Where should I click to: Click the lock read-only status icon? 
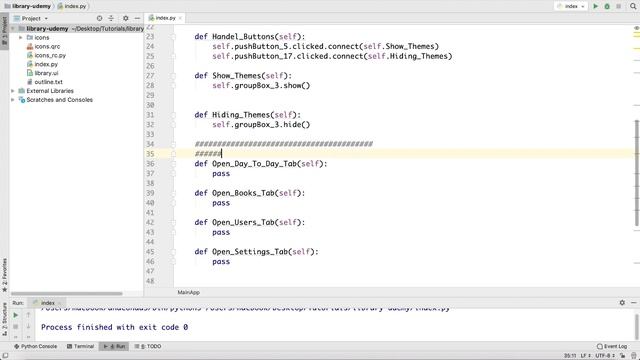click(622, 356)
